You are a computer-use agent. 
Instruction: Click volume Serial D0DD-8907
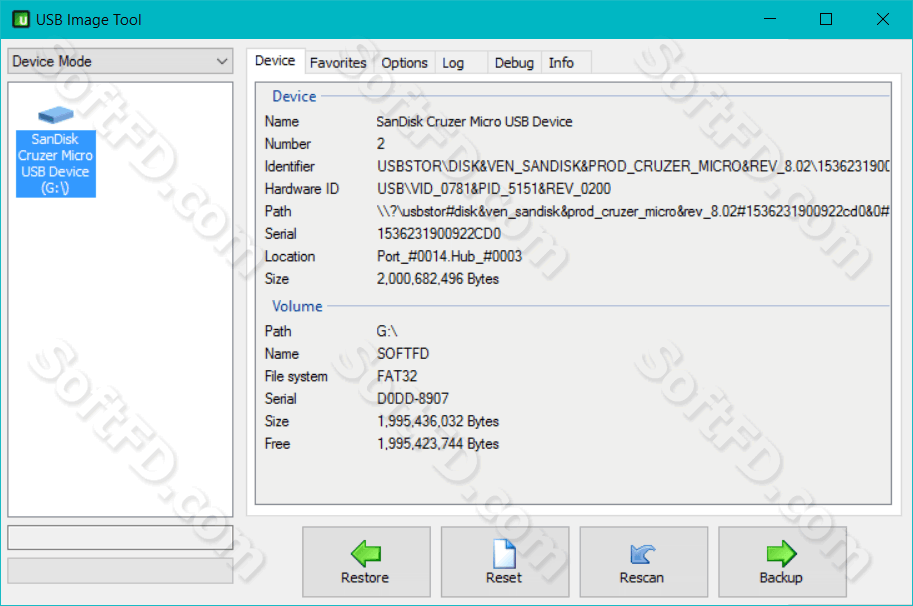pyautogui.click(x=412, y=399)
